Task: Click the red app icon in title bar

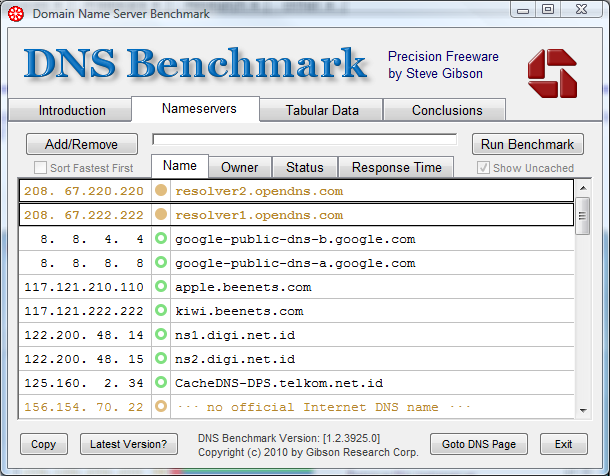Action: [16, 14]
